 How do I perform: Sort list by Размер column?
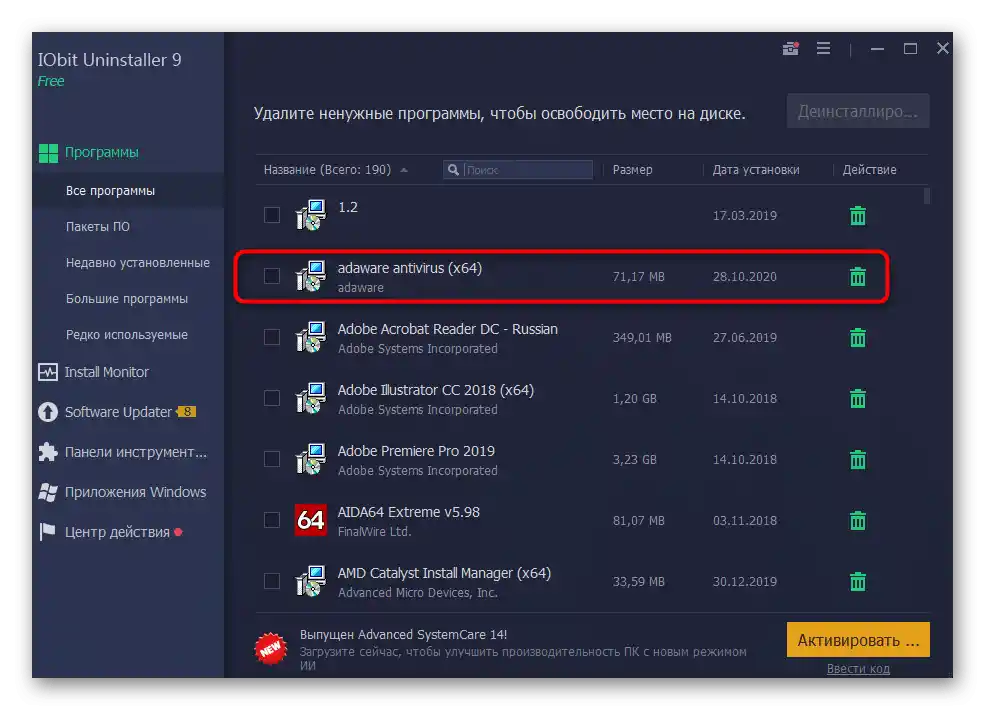pyautogui.click(x=633, y=170)
